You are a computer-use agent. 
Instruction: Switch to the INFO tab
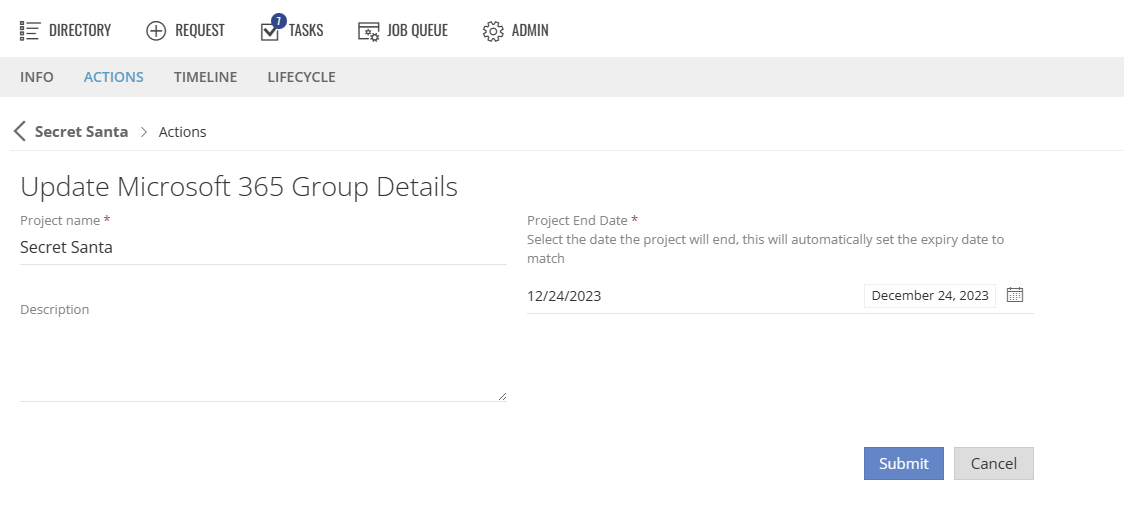[x=37, y=77]
